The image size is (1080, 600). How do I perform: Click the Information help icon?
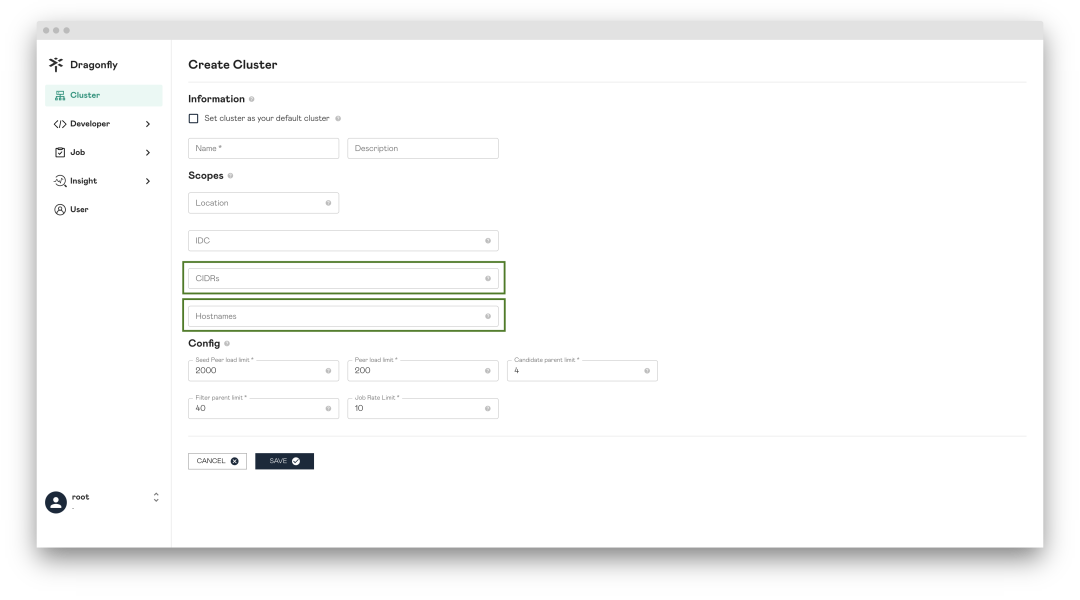[251, 99]
